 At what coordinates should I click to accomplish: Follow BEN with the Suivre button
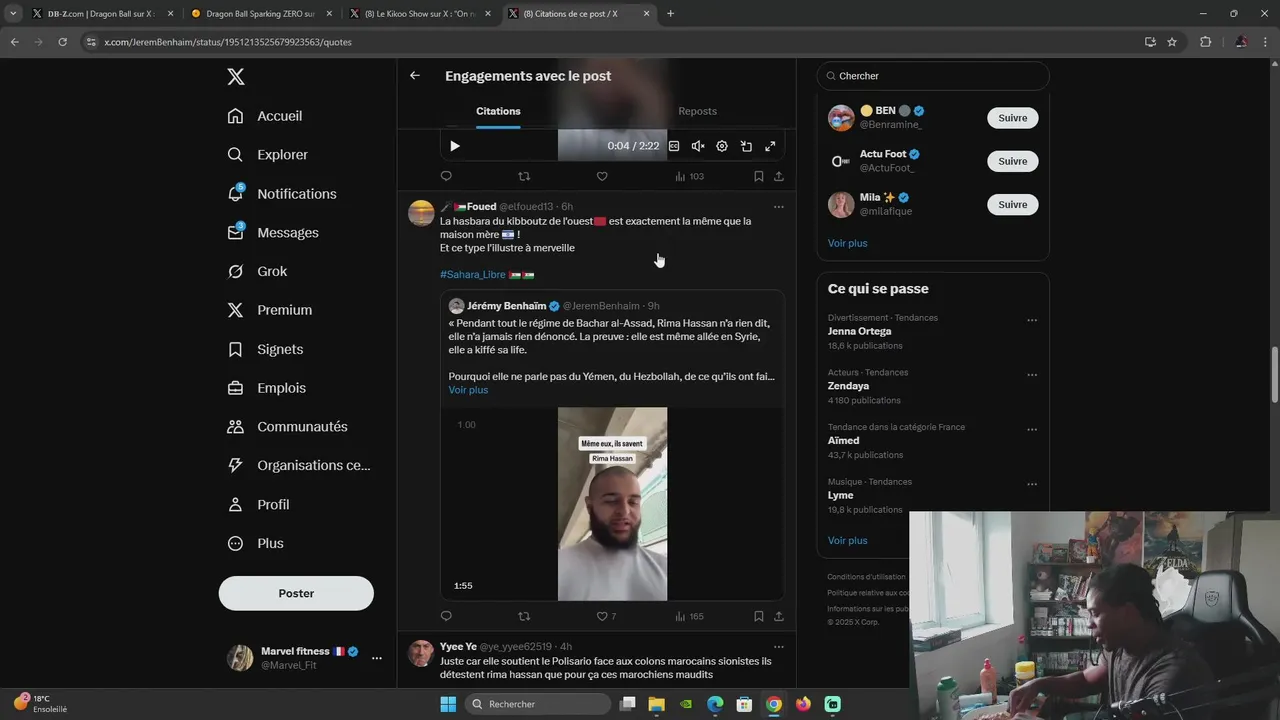tap(1013, 118)
